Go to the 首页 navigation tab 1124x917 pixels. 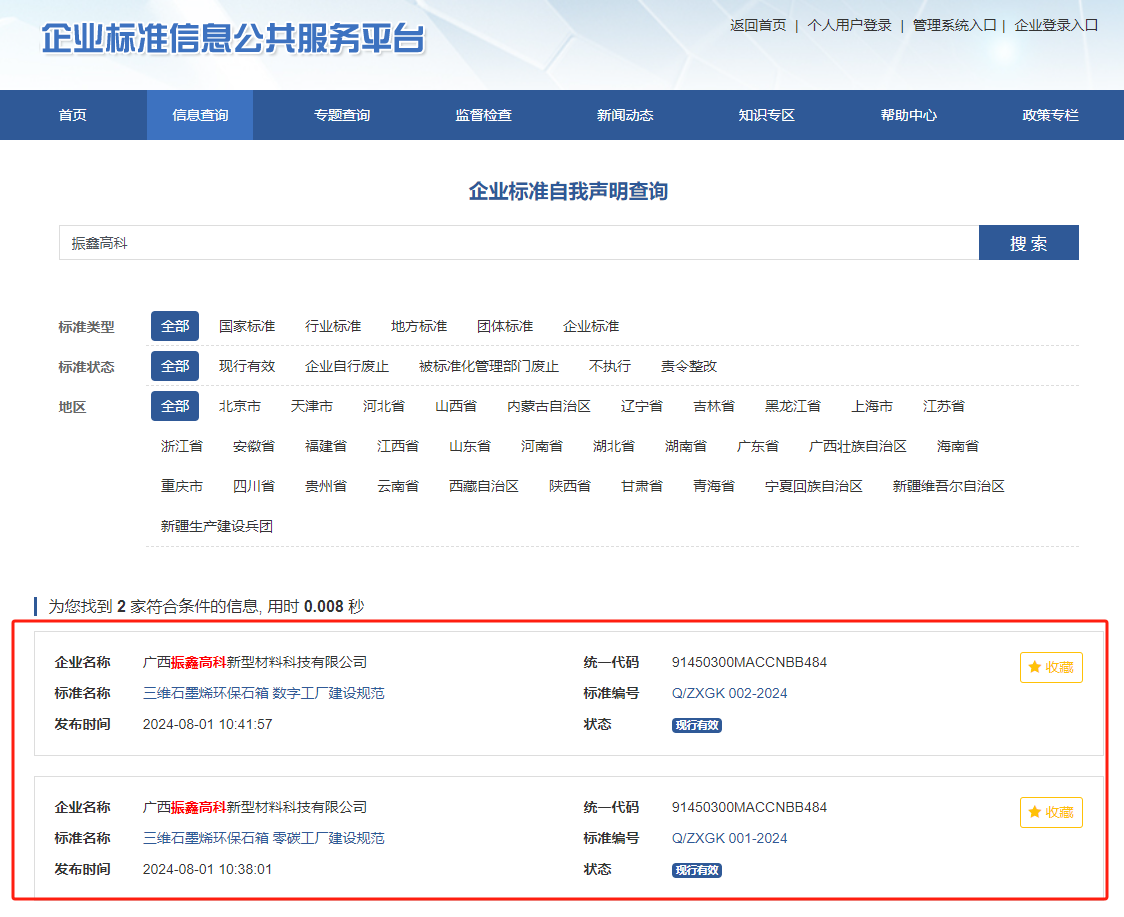(72, 115)
